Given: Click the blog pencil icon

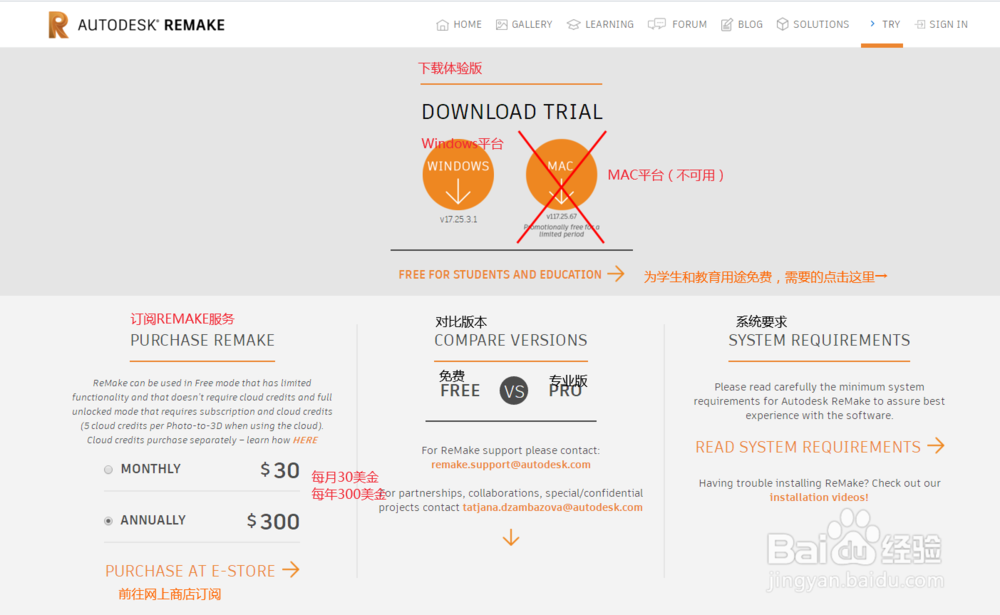Looking at the screenshot, I should 726,25.
